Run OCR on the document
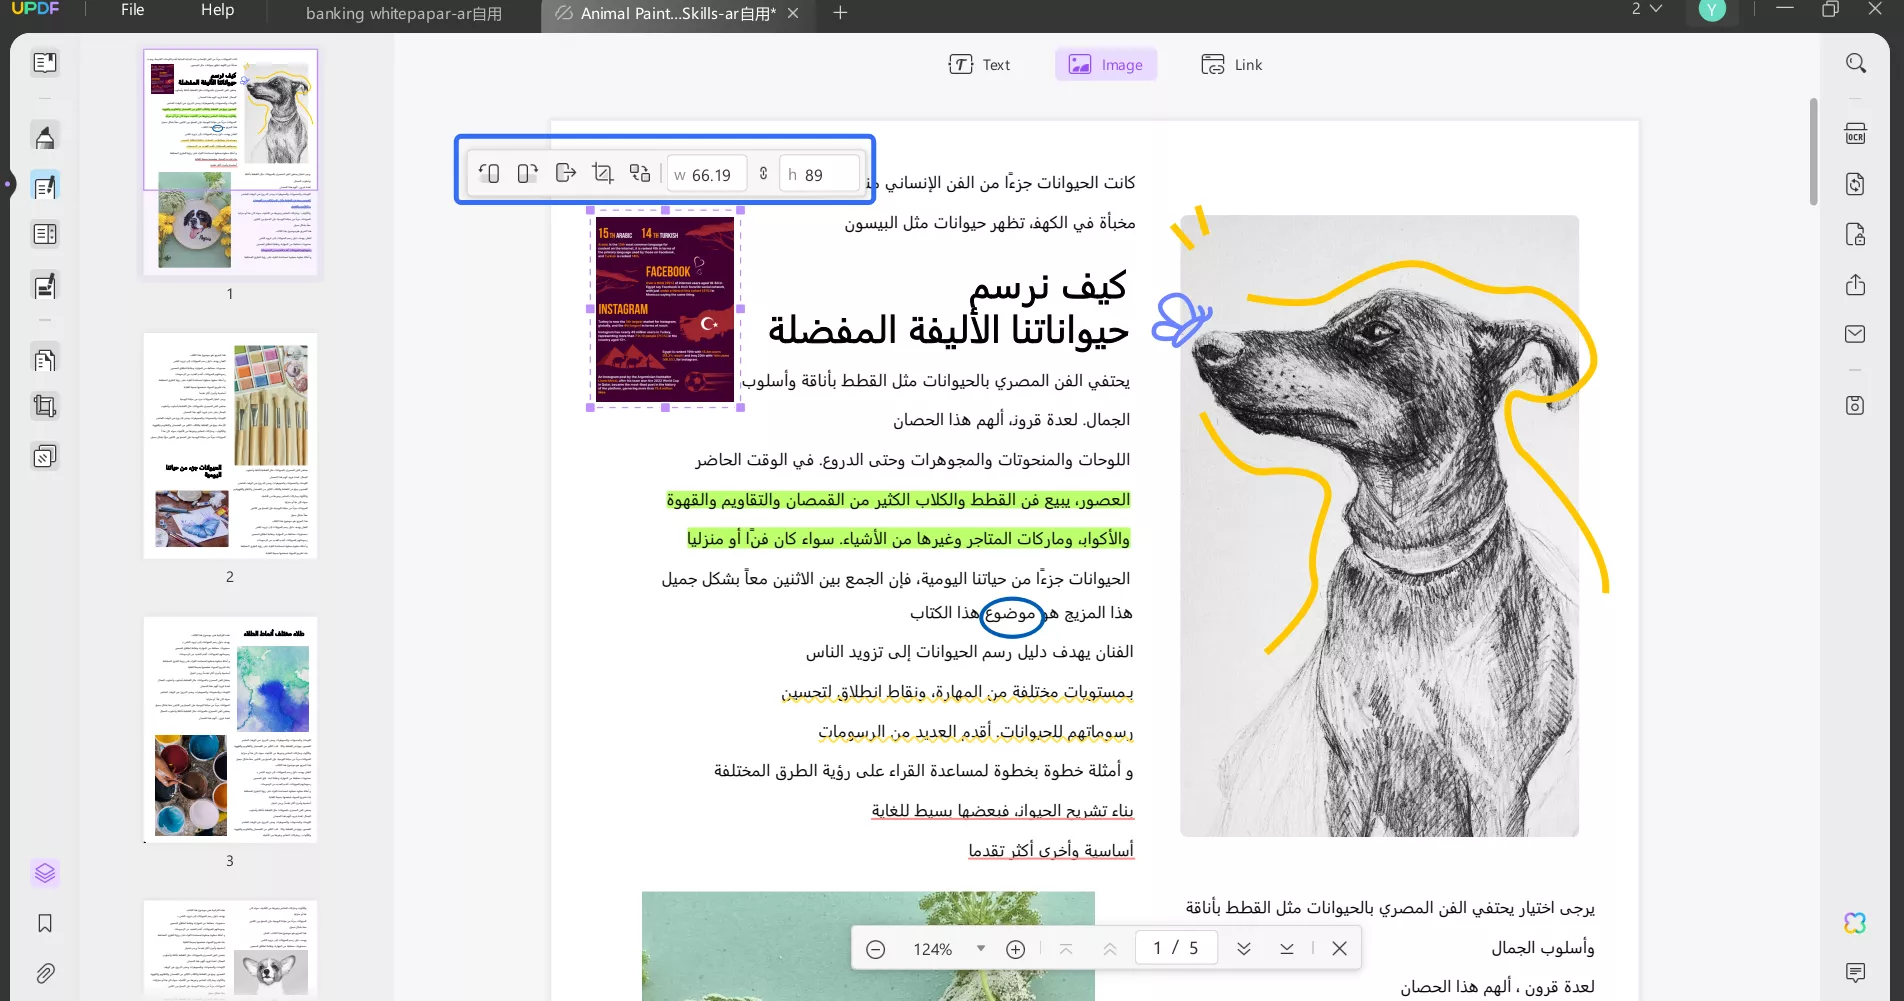The width and height of the screenshot is (1904, 1001). point(1856,133)
